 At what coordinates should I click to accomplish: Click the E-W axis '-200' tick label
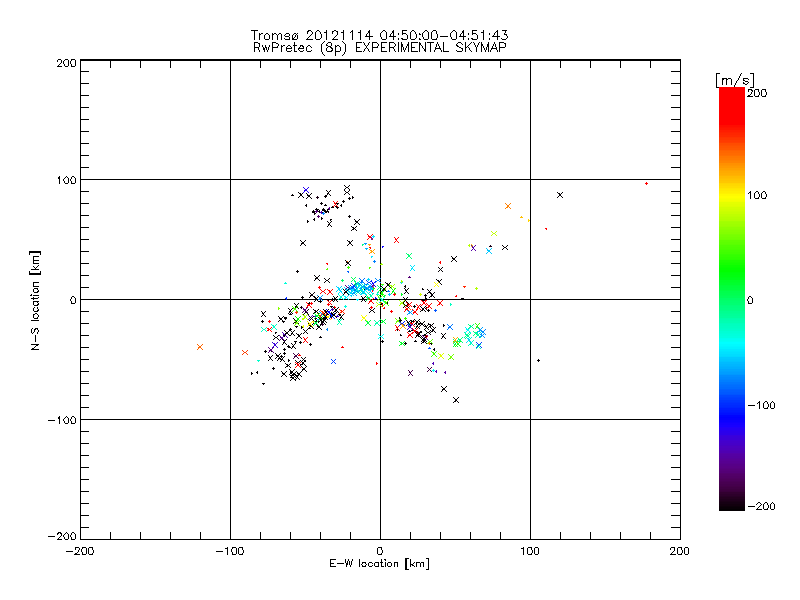[80, 551]
